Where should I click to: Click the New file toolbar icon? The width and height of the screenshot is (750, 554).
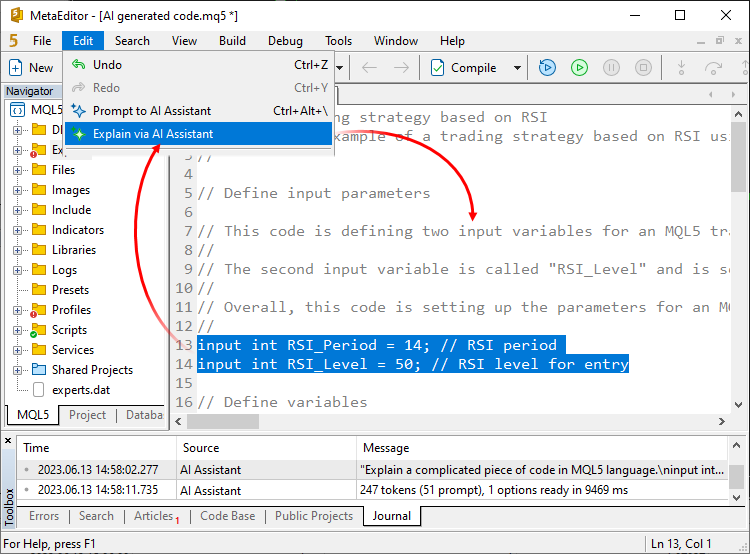click(17, 68)
